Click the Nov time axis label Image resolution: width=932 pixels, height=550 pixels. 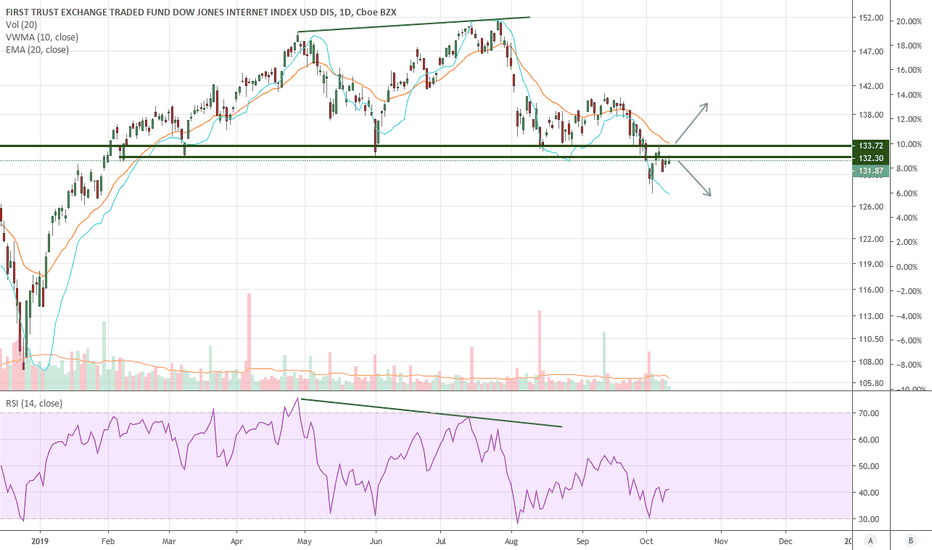721,541
